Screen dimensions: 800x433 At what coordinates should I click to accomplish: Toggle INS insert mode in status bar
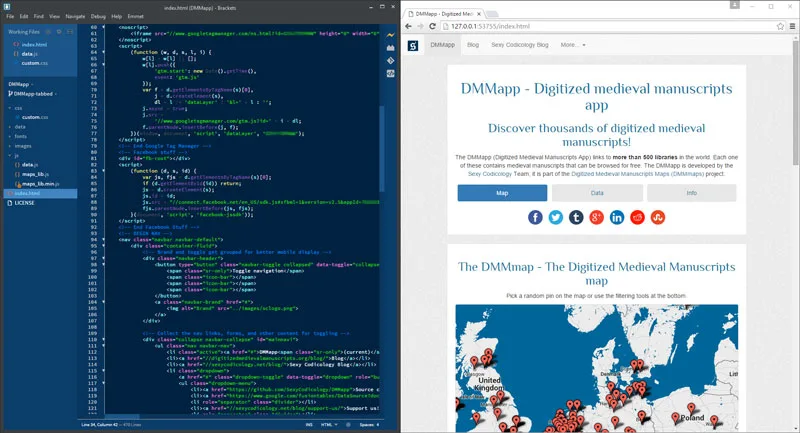click(309, 424)
